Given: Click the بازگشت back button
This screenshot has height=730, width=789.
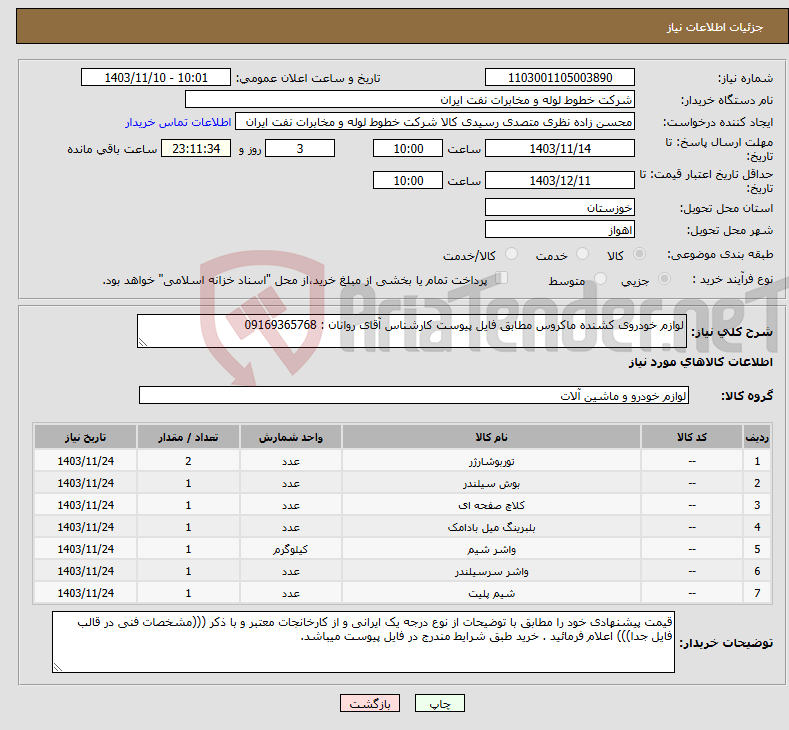Looking at the screenshot, I should point(369,703).
